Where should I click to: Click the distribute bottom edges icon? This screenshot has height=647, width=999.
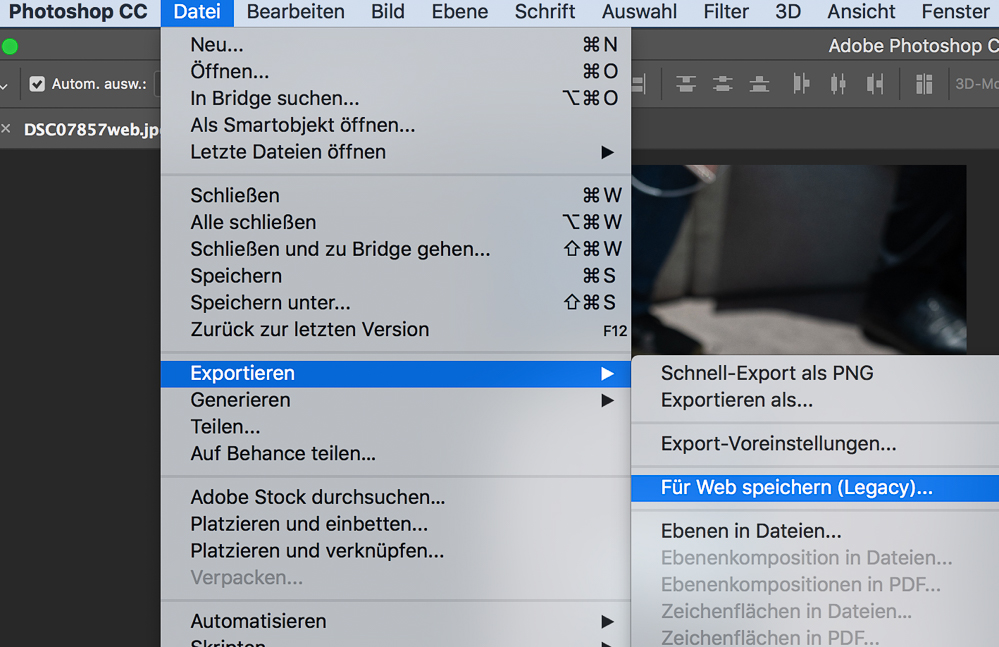click(x=759, y=83)
